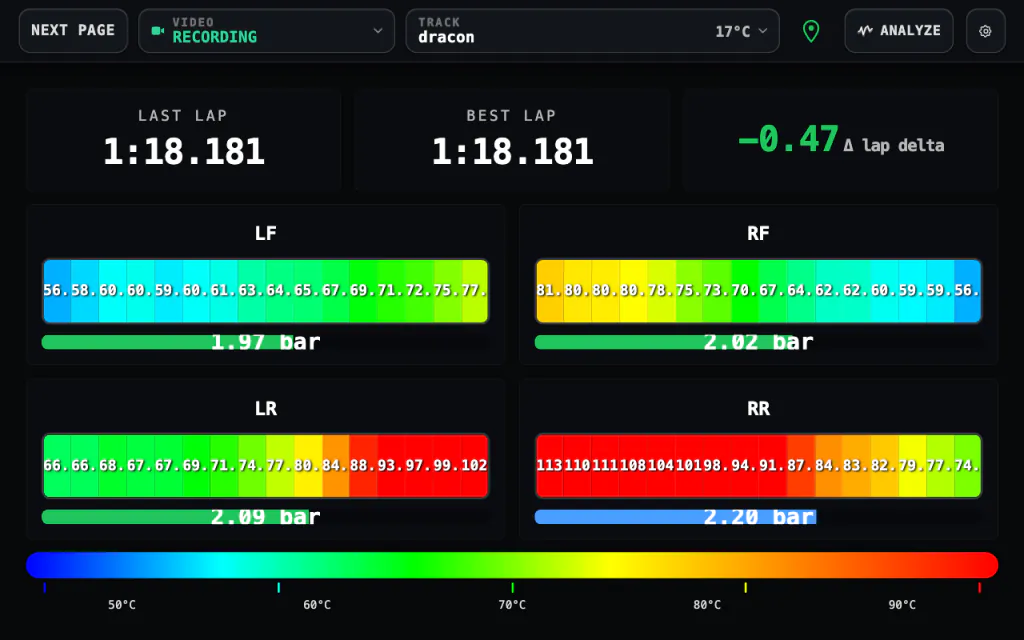The width and height of the screenshot is (1024, 640).
Task: Click the red tick marker on the legend
Action: [x=979, y=588]
